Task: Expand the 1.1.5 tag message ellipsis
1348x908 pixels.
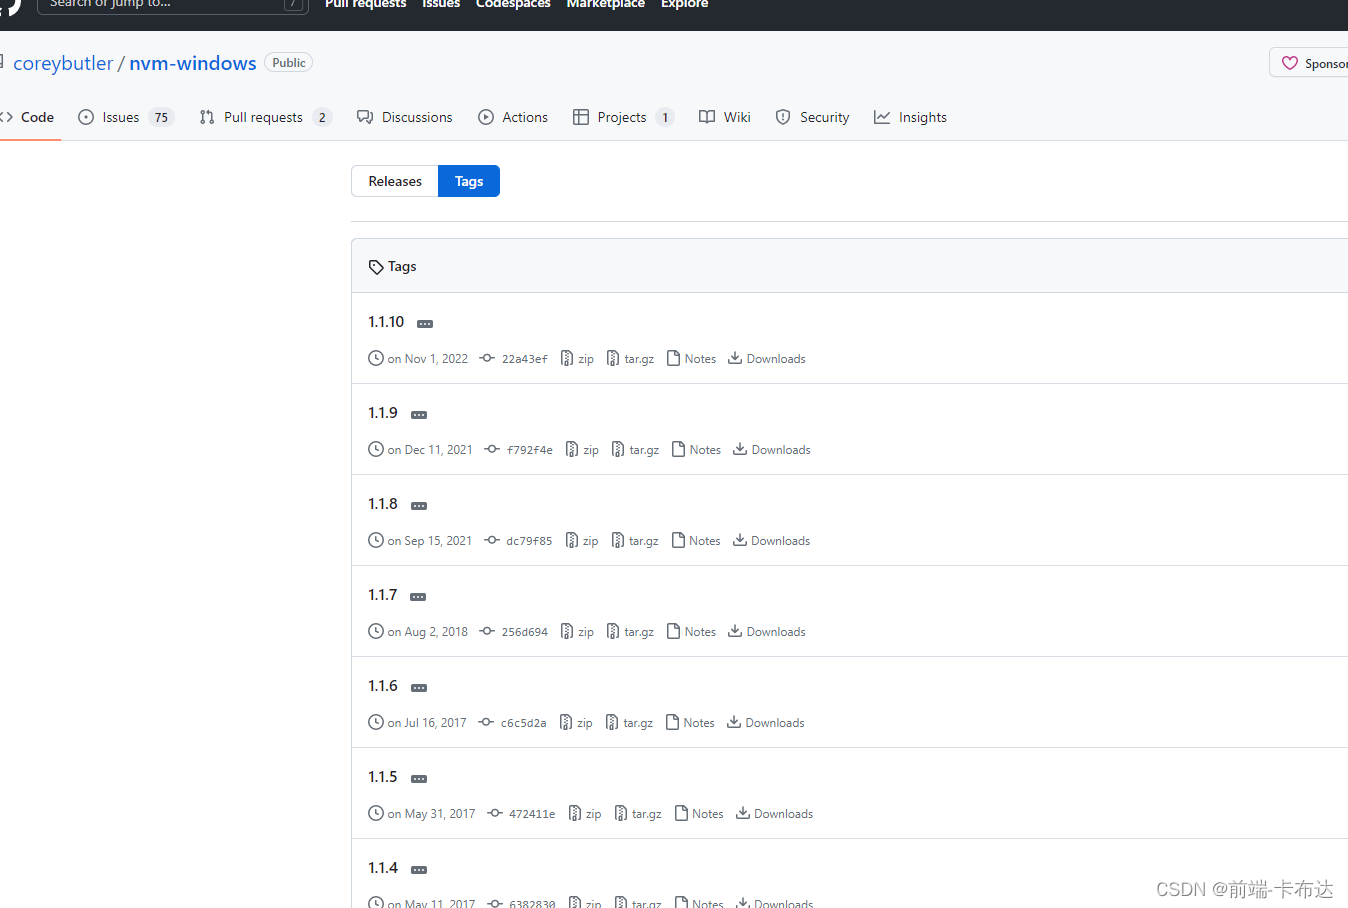Action: click(419, 779)
